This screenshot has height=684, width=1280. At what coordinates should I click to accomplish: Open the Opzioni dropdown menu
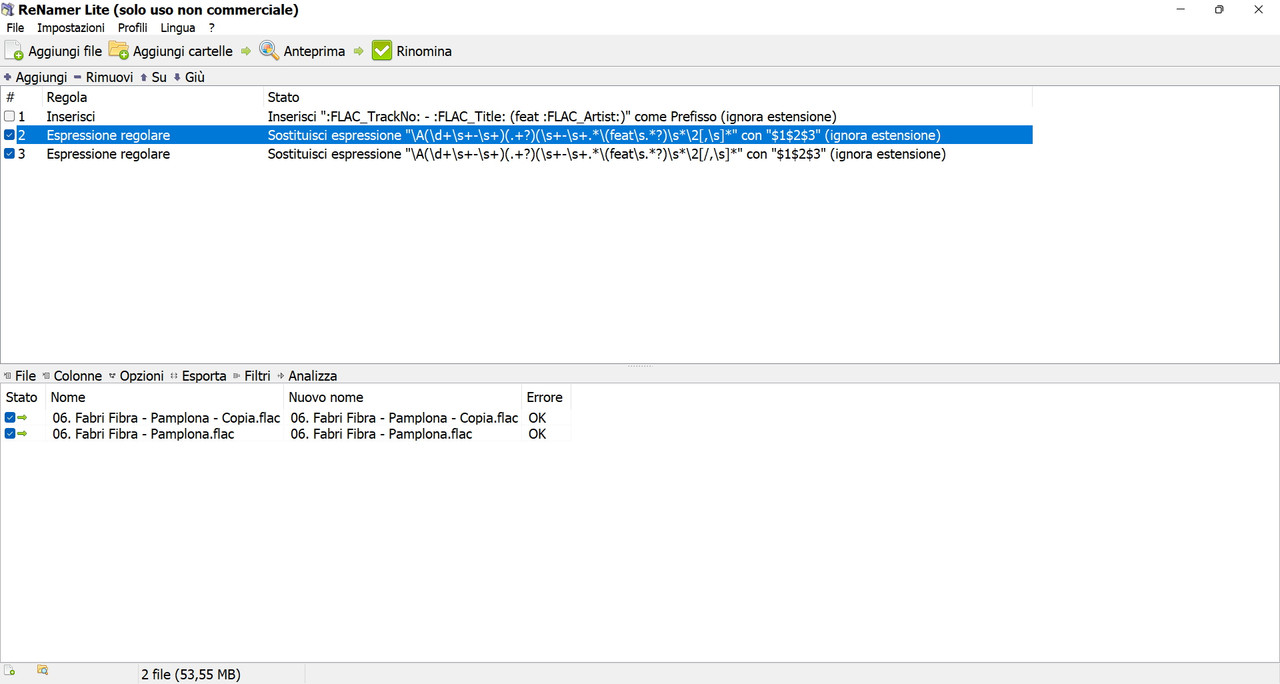coord(137,376)
